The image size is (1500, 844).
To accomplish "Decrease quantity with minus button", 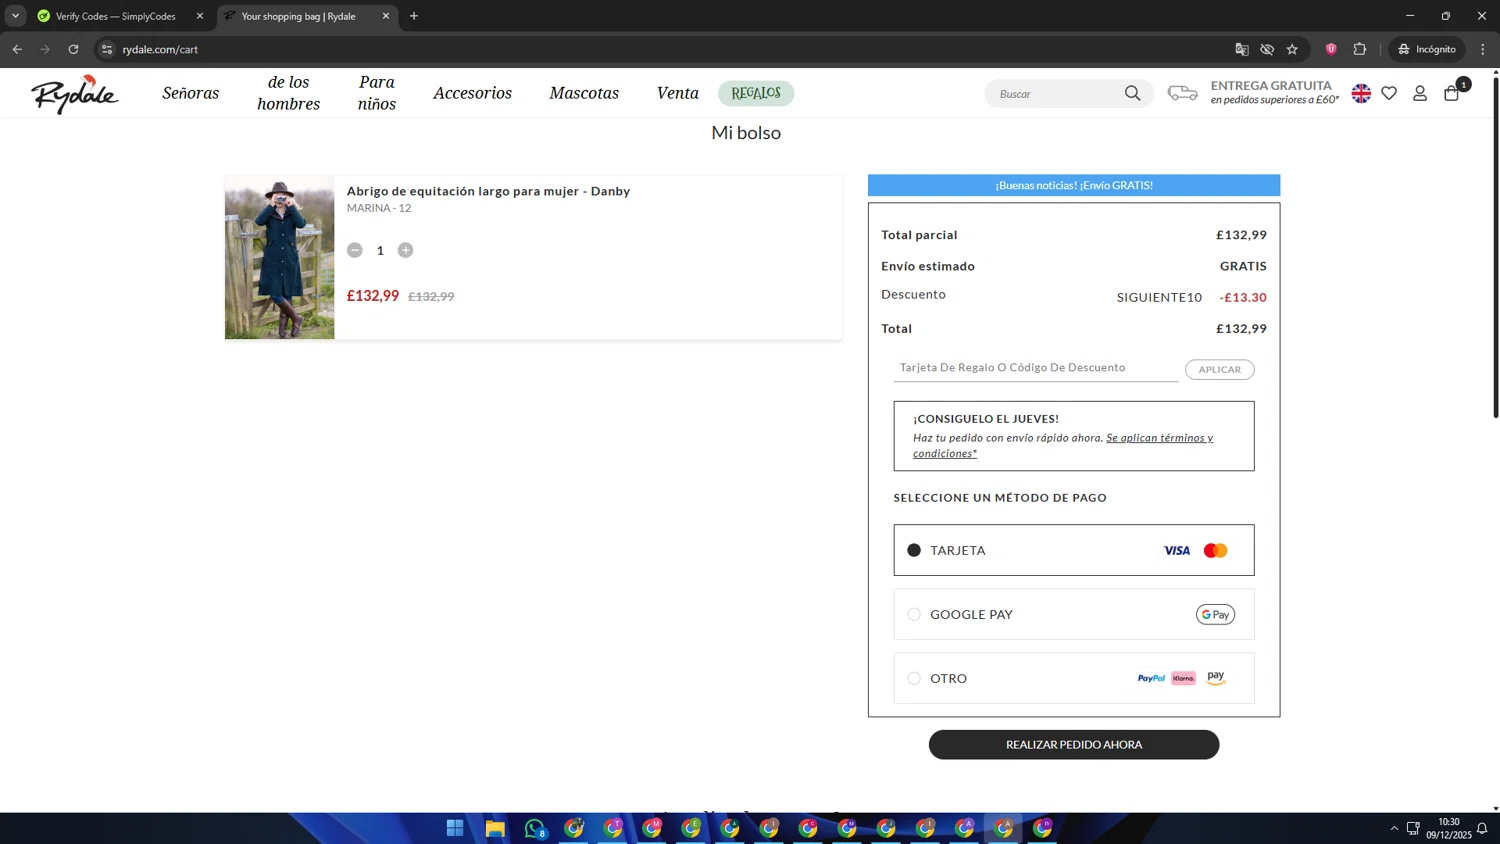I will (x=354, y=250).
